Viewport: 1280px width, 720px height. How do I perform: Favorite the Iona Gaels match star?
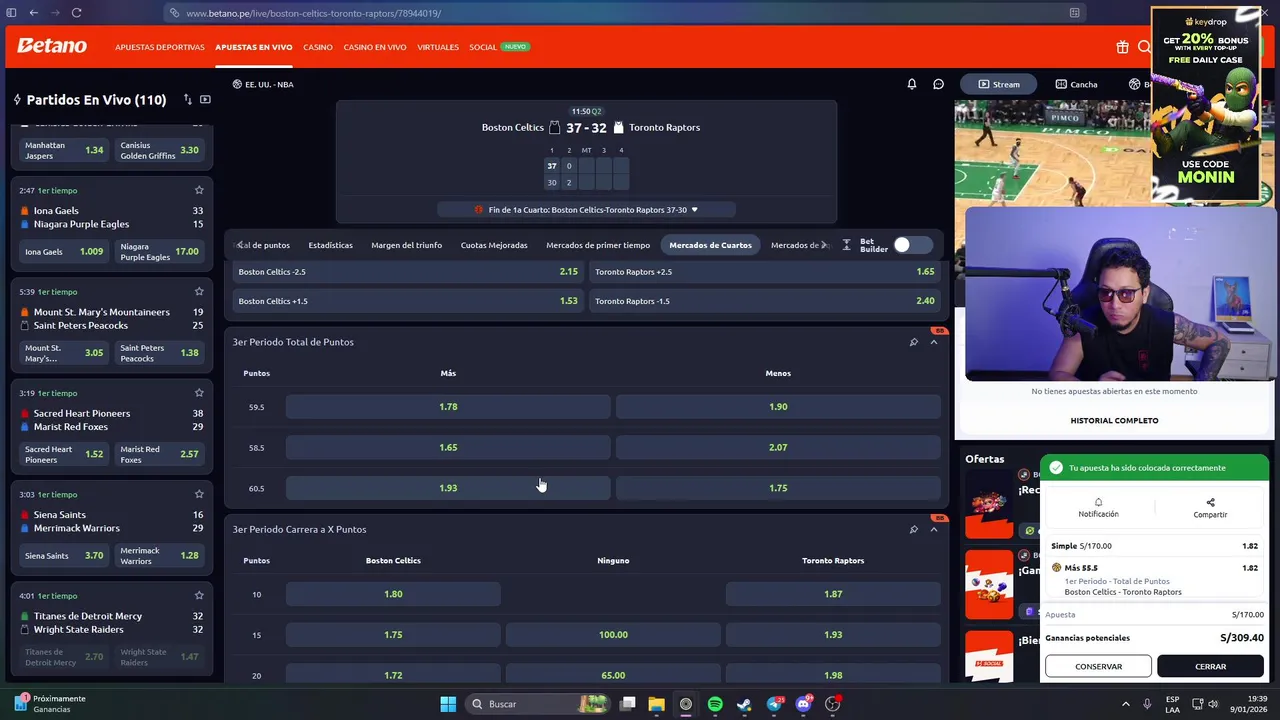coord(199,190)
